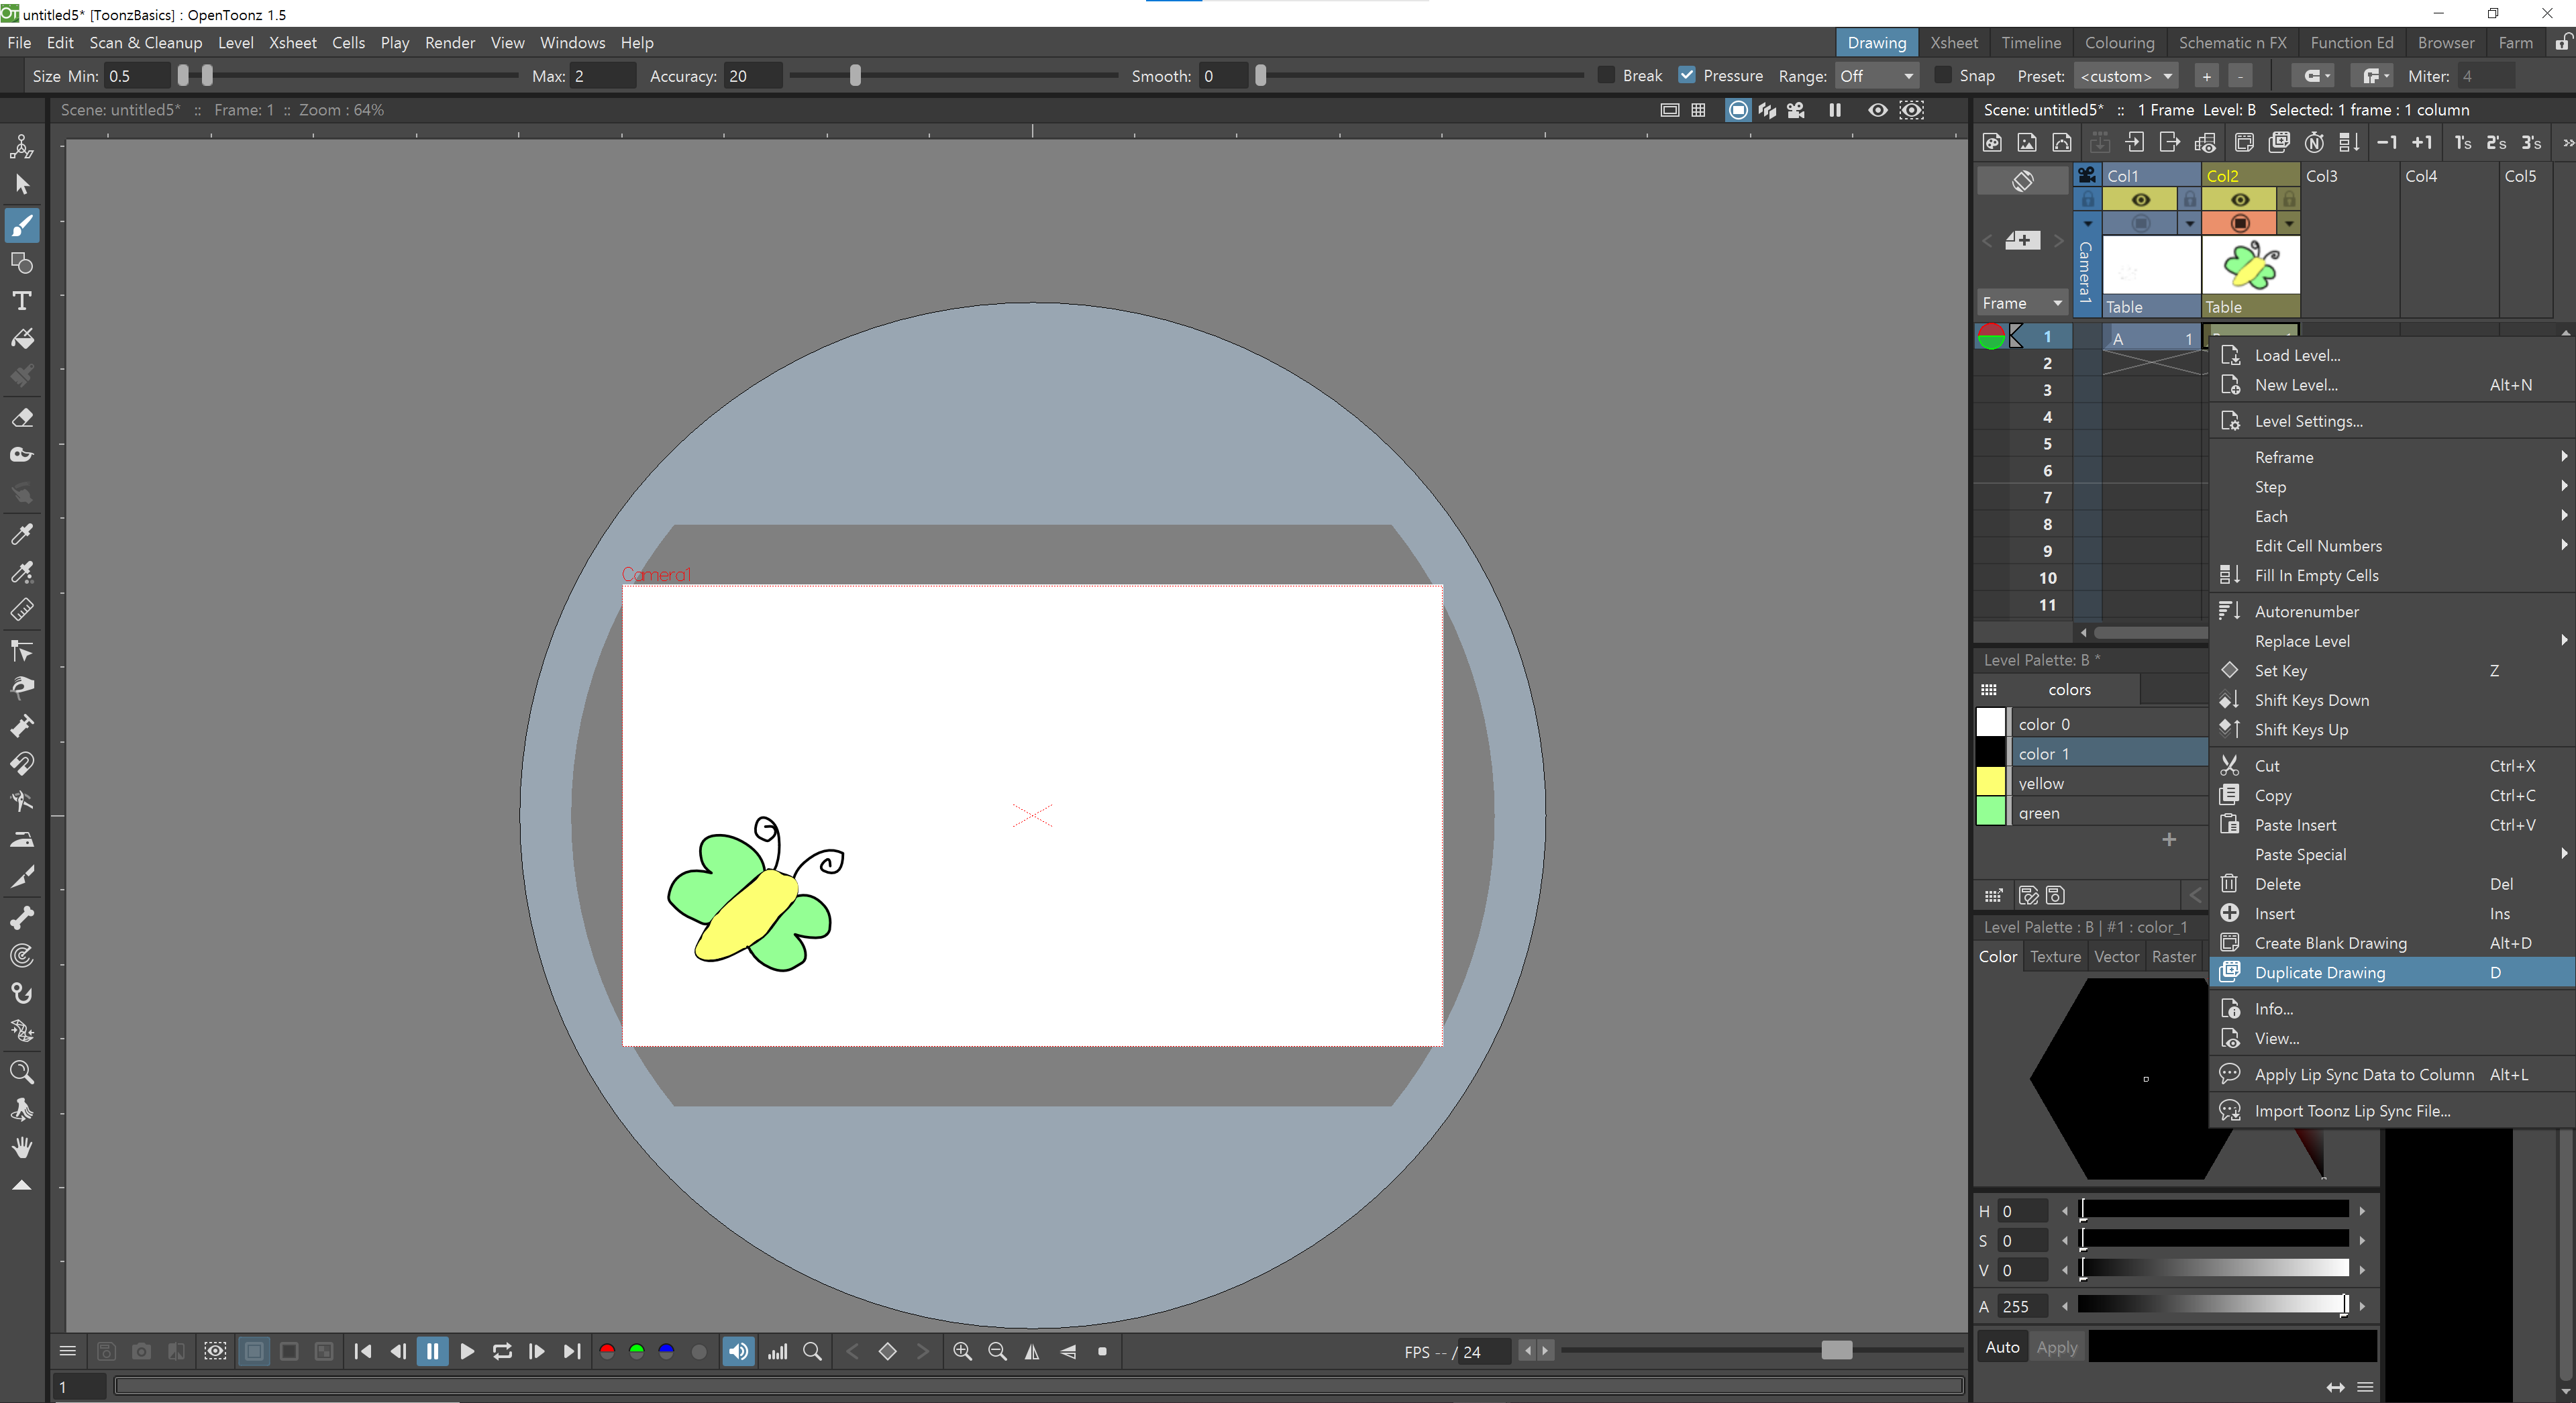The width and height of the screenshot is (2576, 1403).
Task: Click the Pause button in viewer
Action: pyautogui.click(x=432, y=1352)
